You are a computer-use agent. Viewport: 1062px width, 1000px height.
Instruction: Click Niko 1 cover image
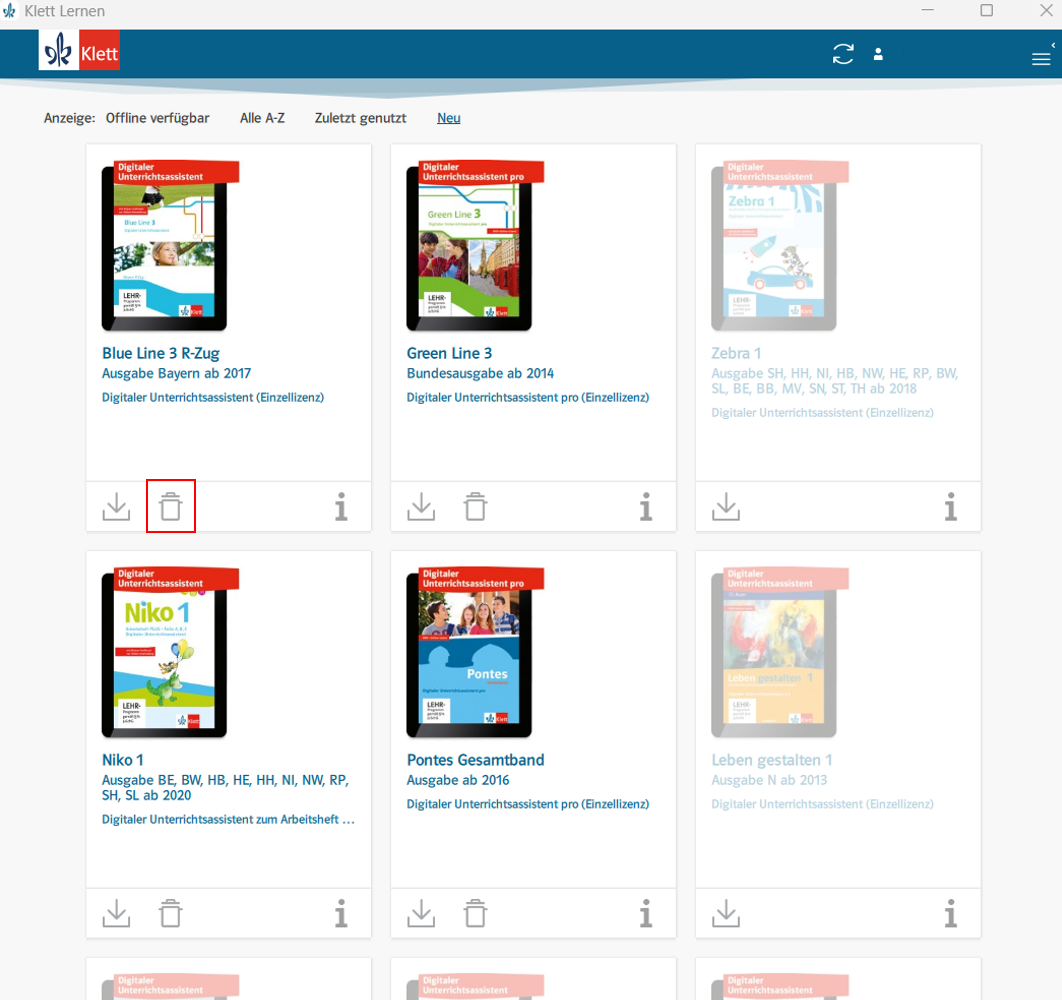click(x=169, y=652)
